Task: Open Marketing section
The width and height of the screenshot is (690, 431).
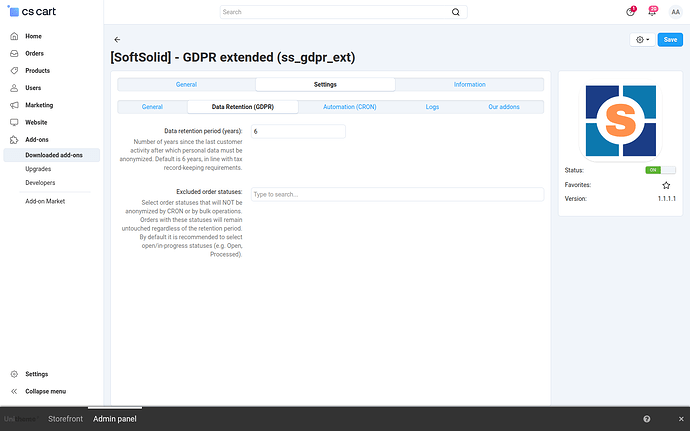Action: pyautogui.click(x=39, y=105)
